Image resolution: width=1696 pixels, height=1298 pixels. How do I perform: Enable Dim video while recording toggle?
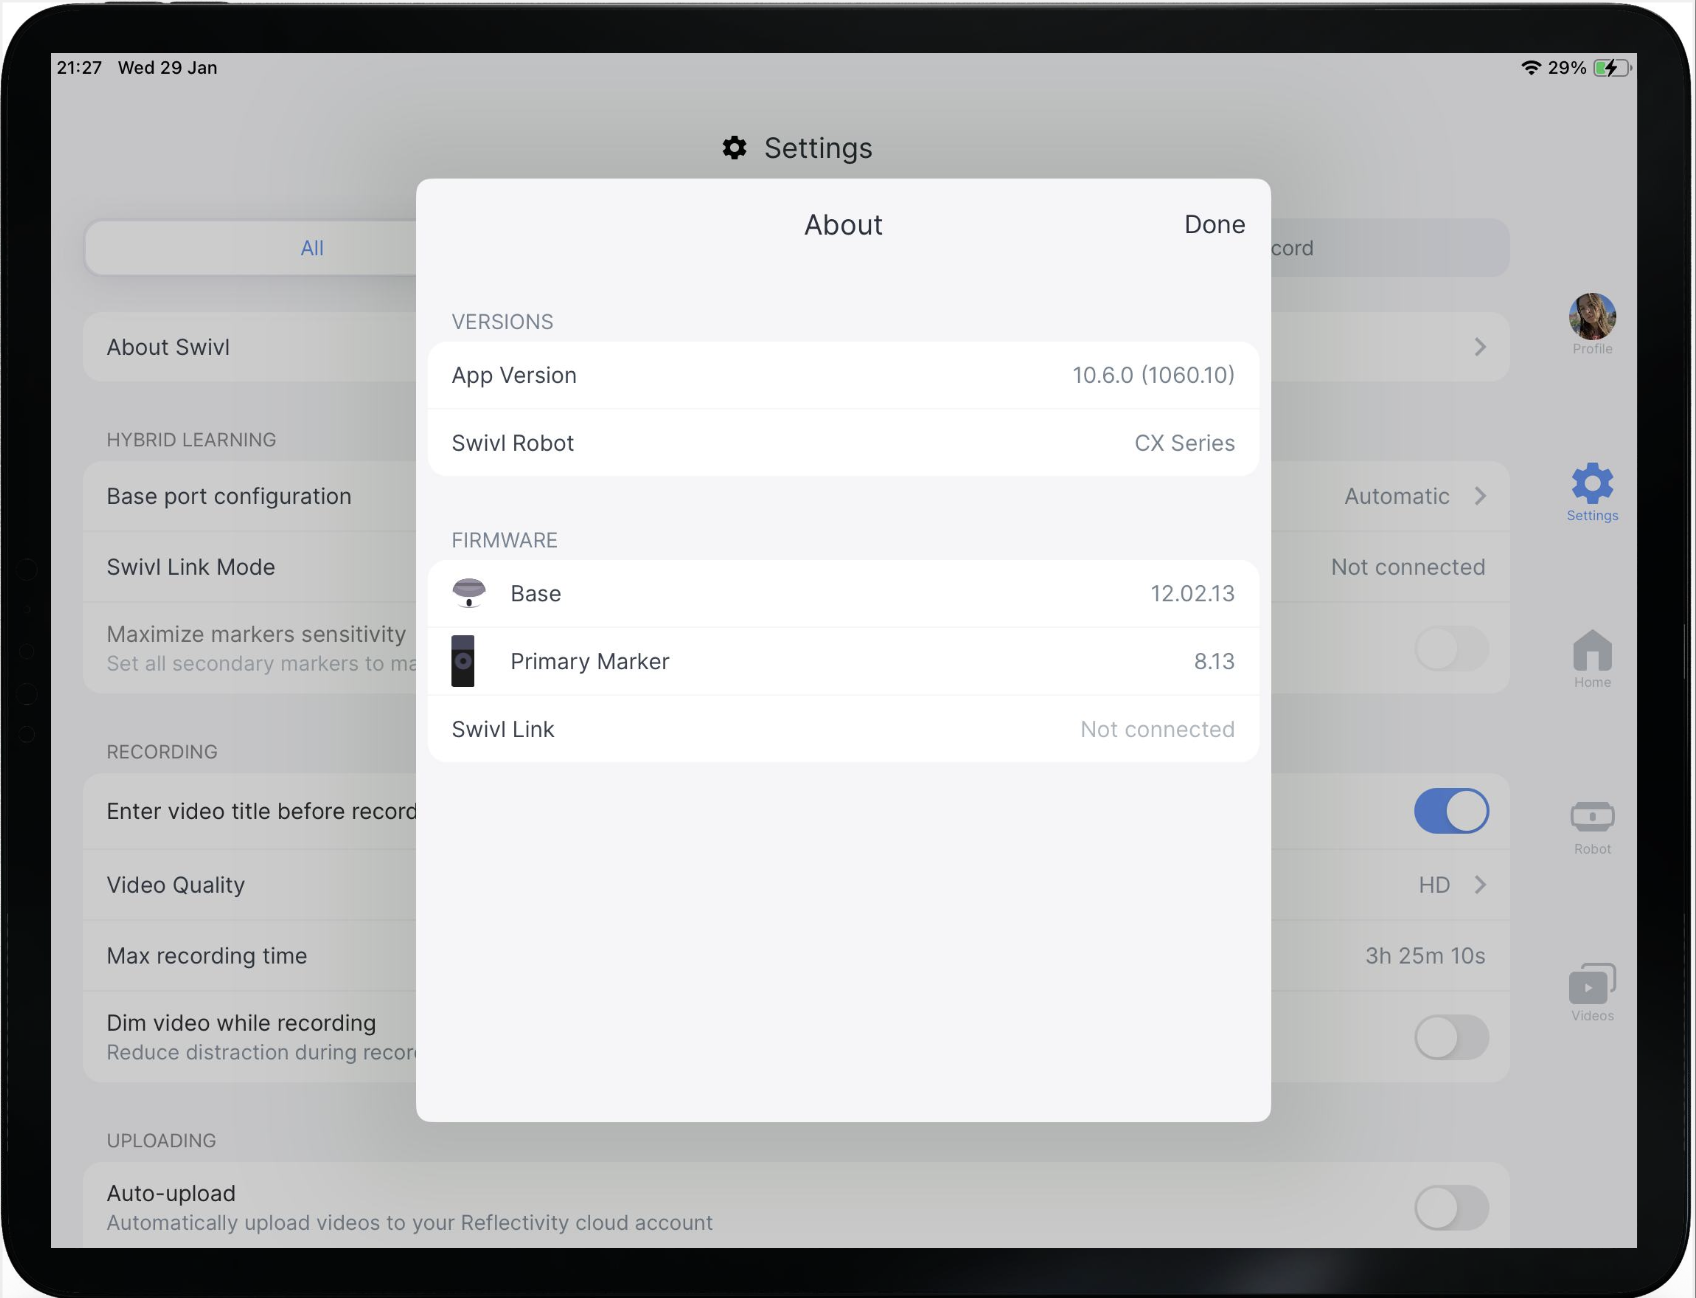[1451, 1037]
